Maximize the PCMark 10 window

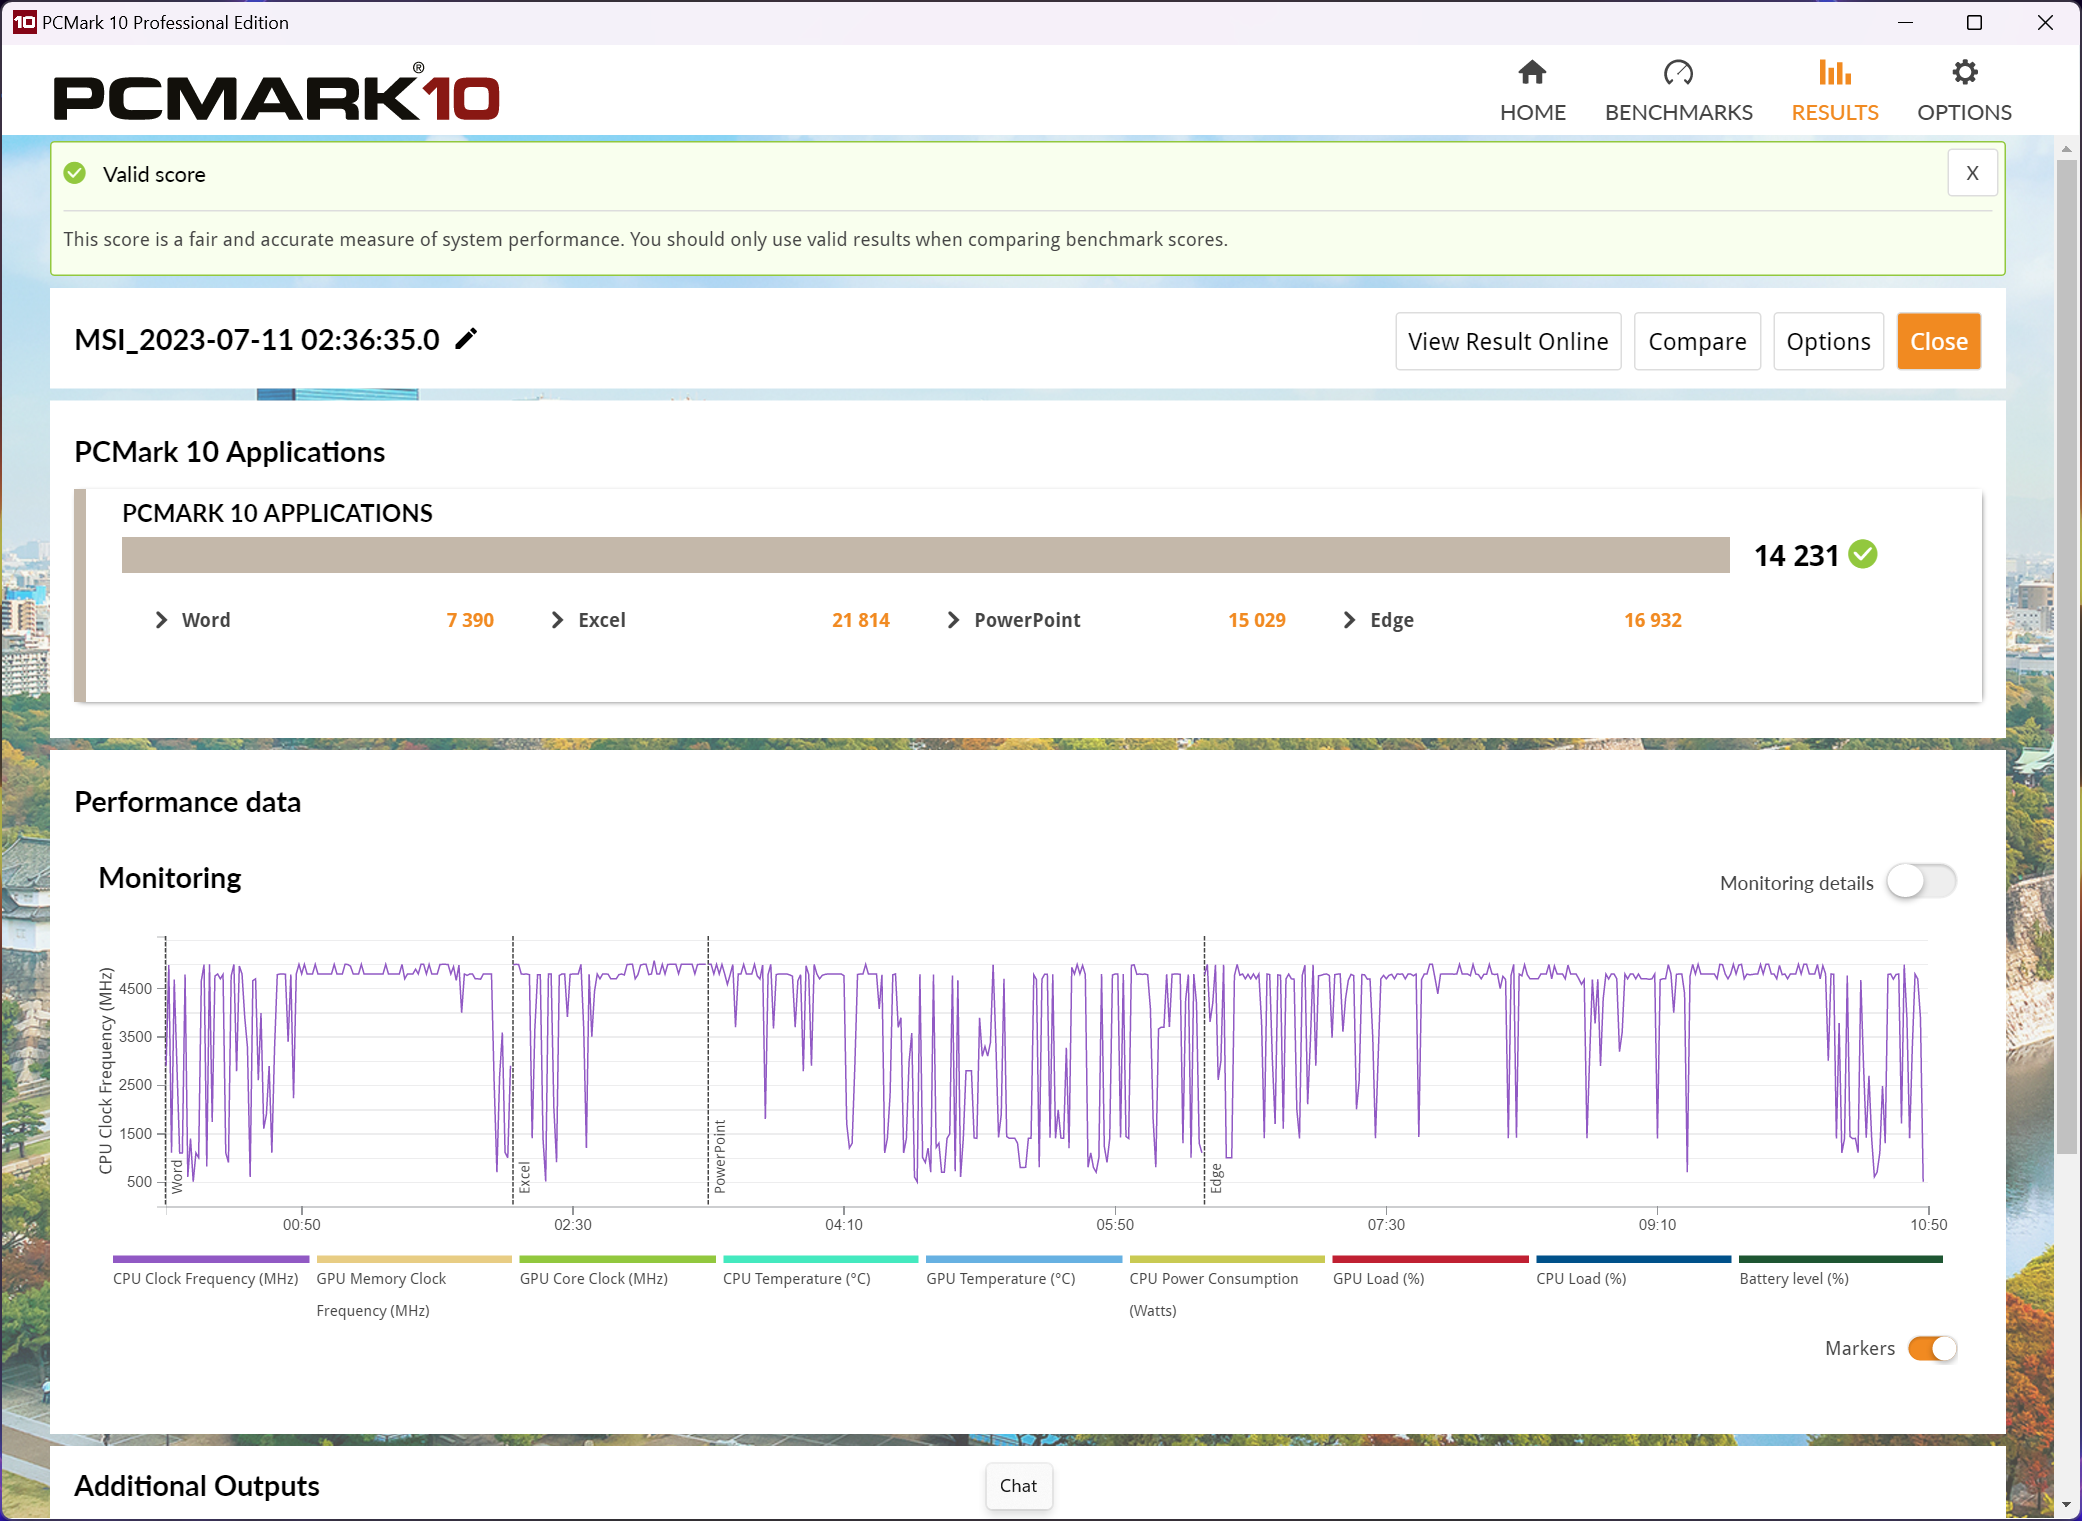pos(1974,22)
